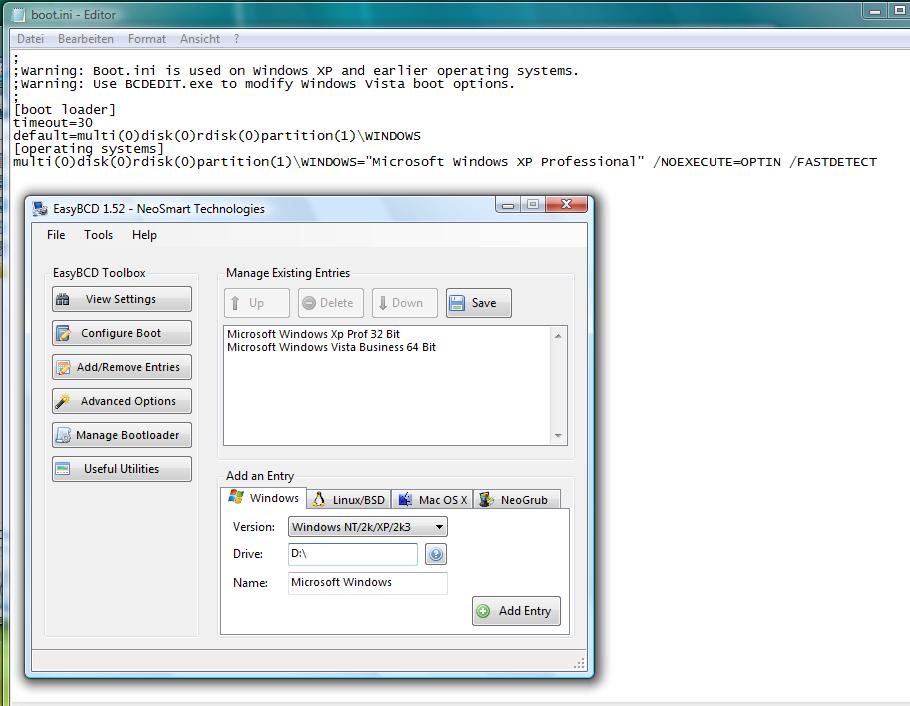Viewport: 910px width, 706px height.
Task: Click the floppy disk icon on Save
Action: (457, 303)
